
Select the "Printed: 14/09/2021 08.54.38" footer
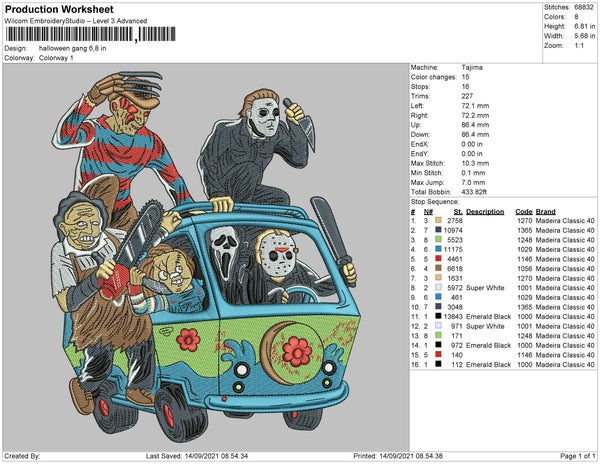398,456
